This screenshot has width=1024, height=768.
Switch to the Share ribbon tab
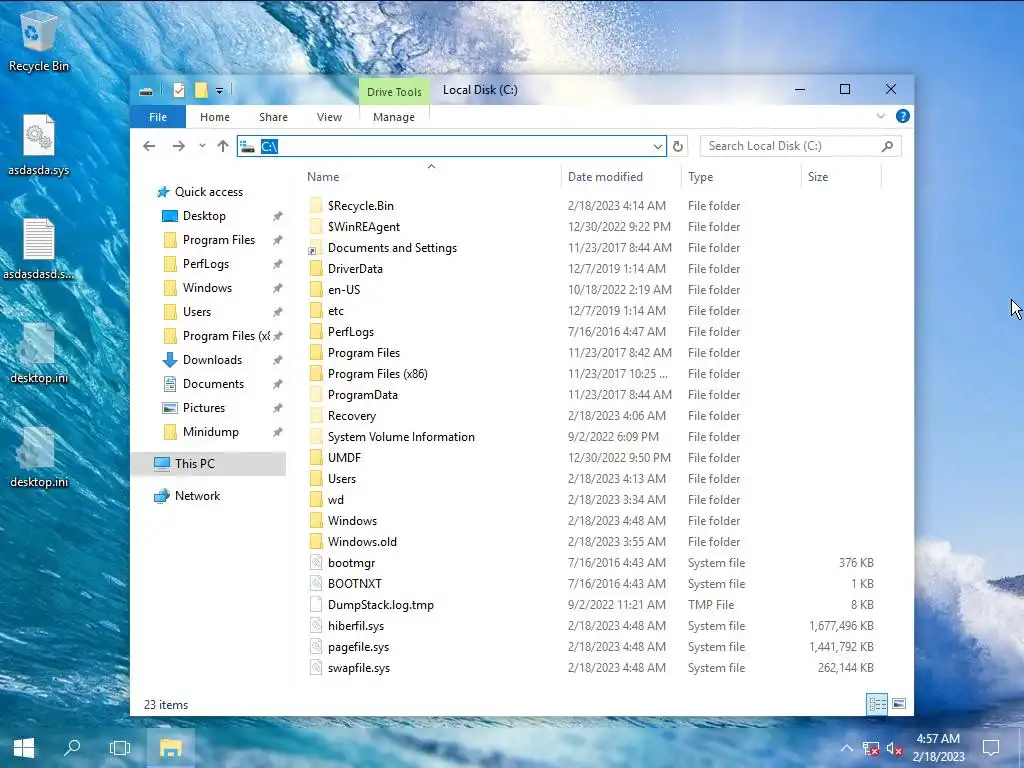tap(273, 117)
